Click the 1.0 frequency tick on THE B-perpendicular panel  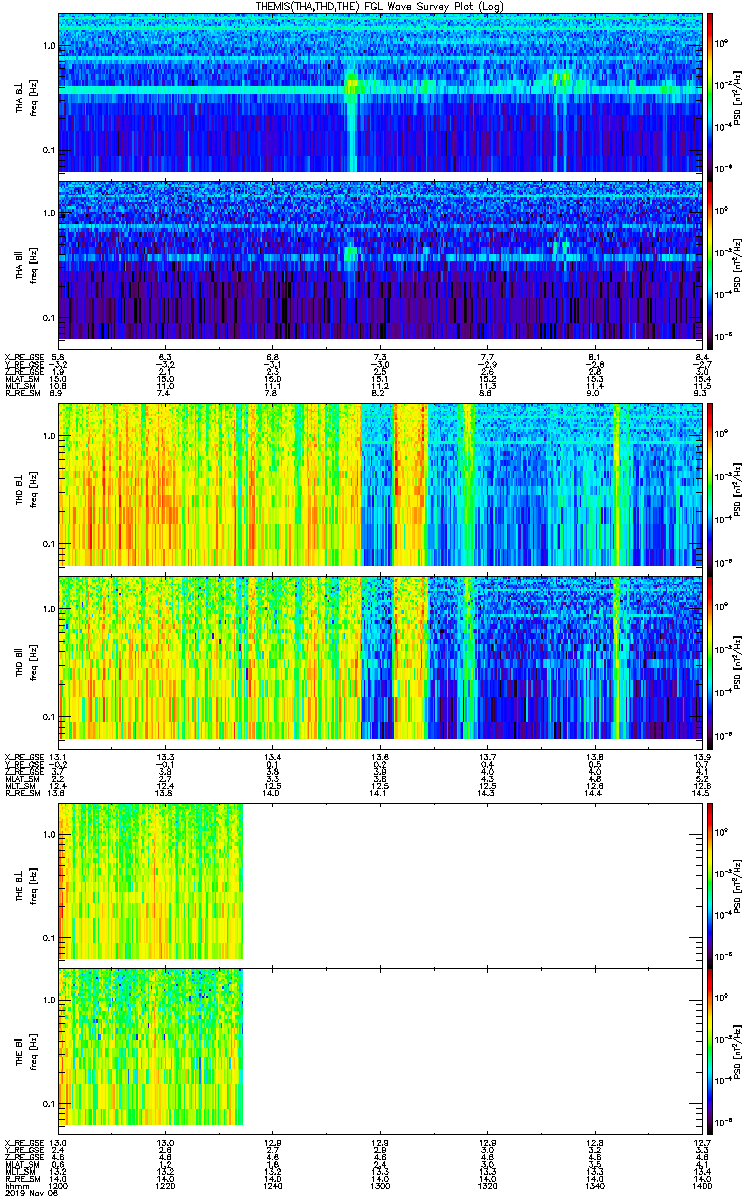(48, 834)
